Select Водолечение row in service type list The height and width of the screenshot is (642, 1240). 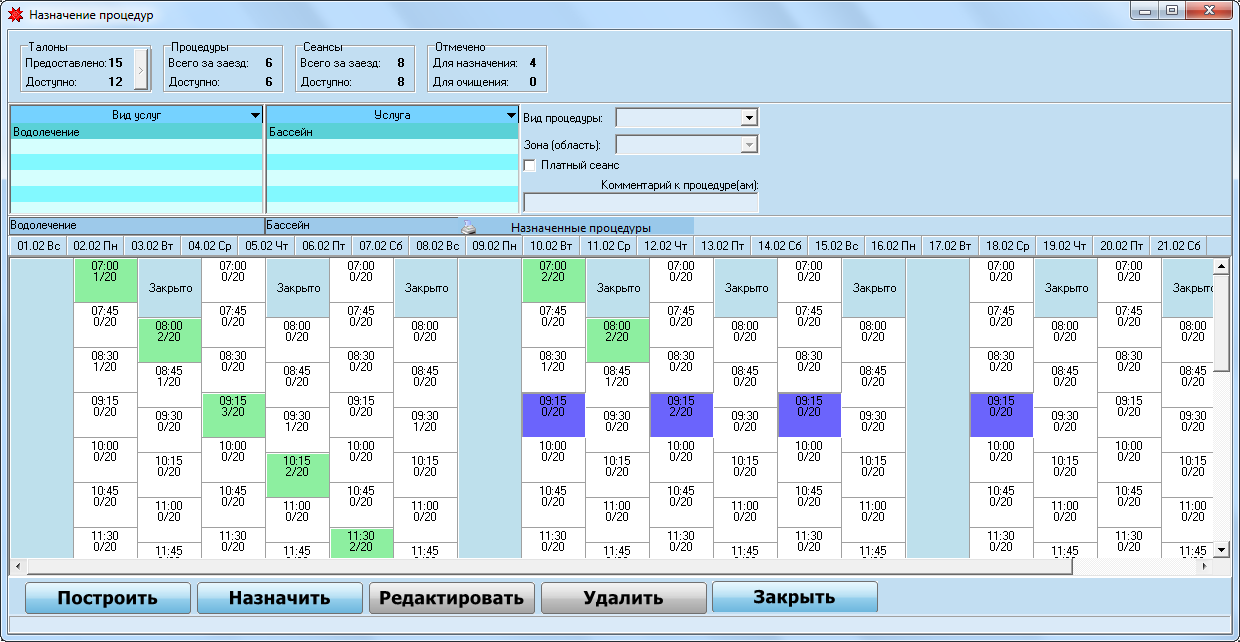(x=136, y=132)
